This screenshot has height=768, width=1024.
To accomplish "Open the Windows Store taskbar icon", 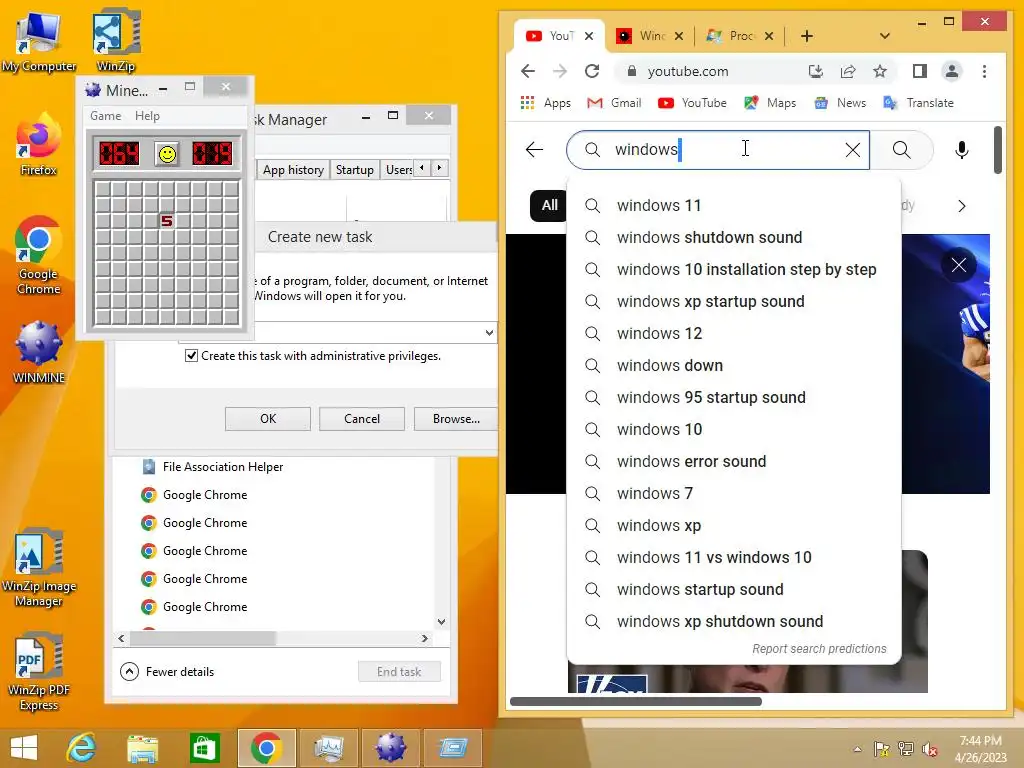I will click(204, 748).
